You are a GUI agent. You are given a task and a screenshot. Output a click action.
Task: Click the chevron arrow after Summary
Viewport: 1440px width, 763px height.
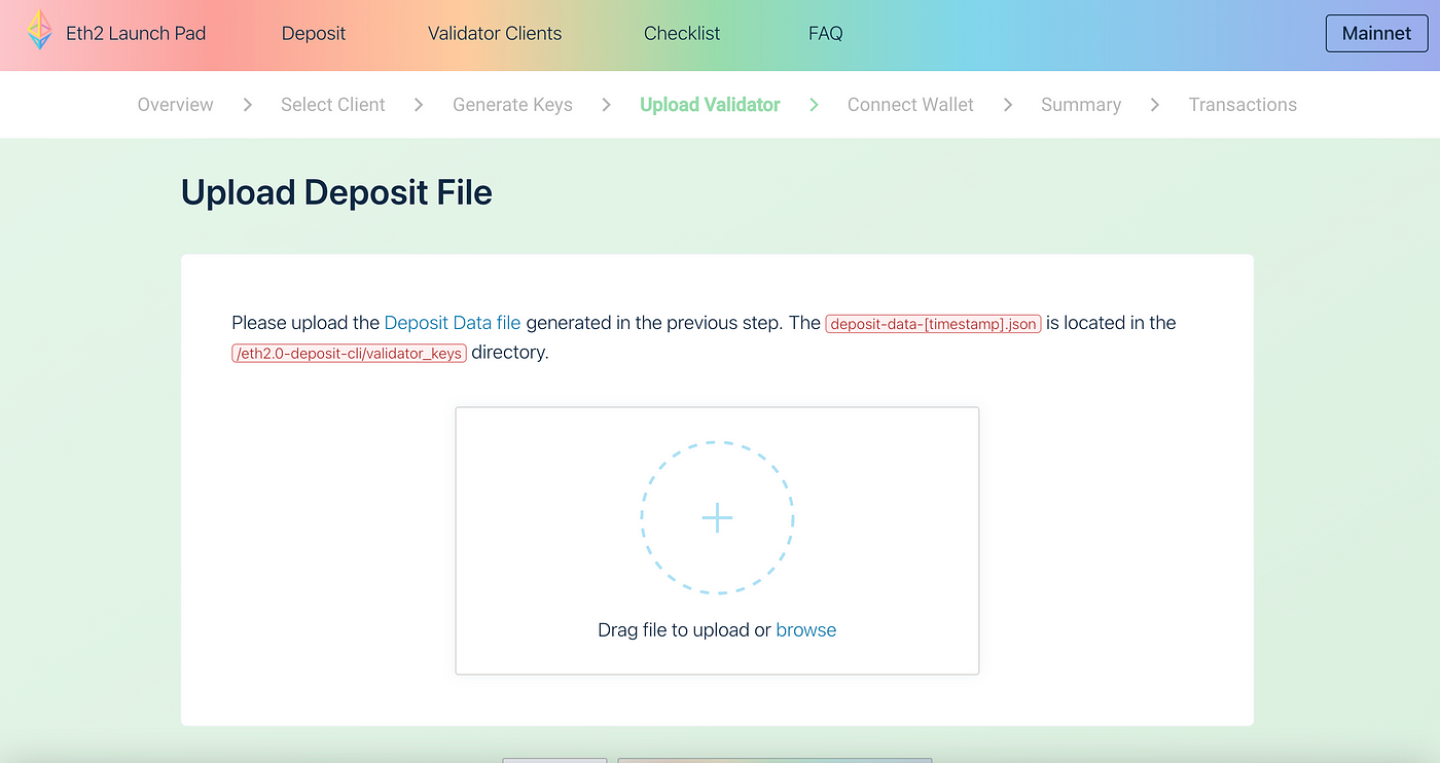[x=1155, y=105]
